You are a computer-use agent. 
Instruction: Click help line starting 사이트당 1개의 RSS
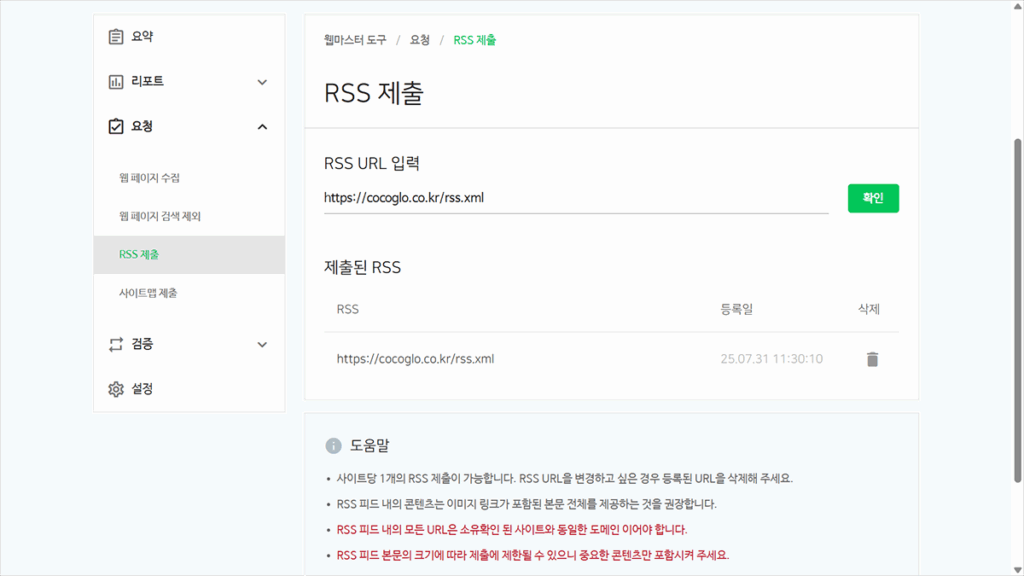click(564, 479)
